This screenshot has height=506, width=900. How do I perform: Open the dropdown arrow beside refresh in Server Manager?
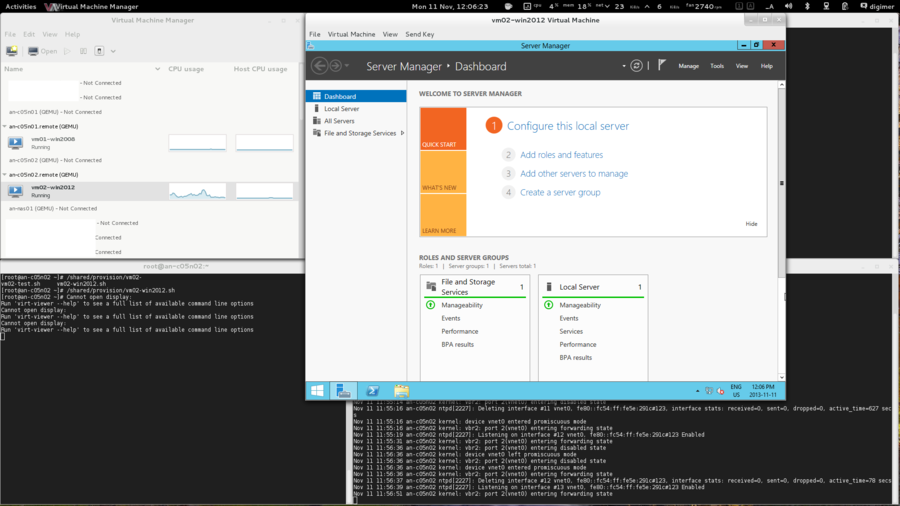click(x=624, y=66)
